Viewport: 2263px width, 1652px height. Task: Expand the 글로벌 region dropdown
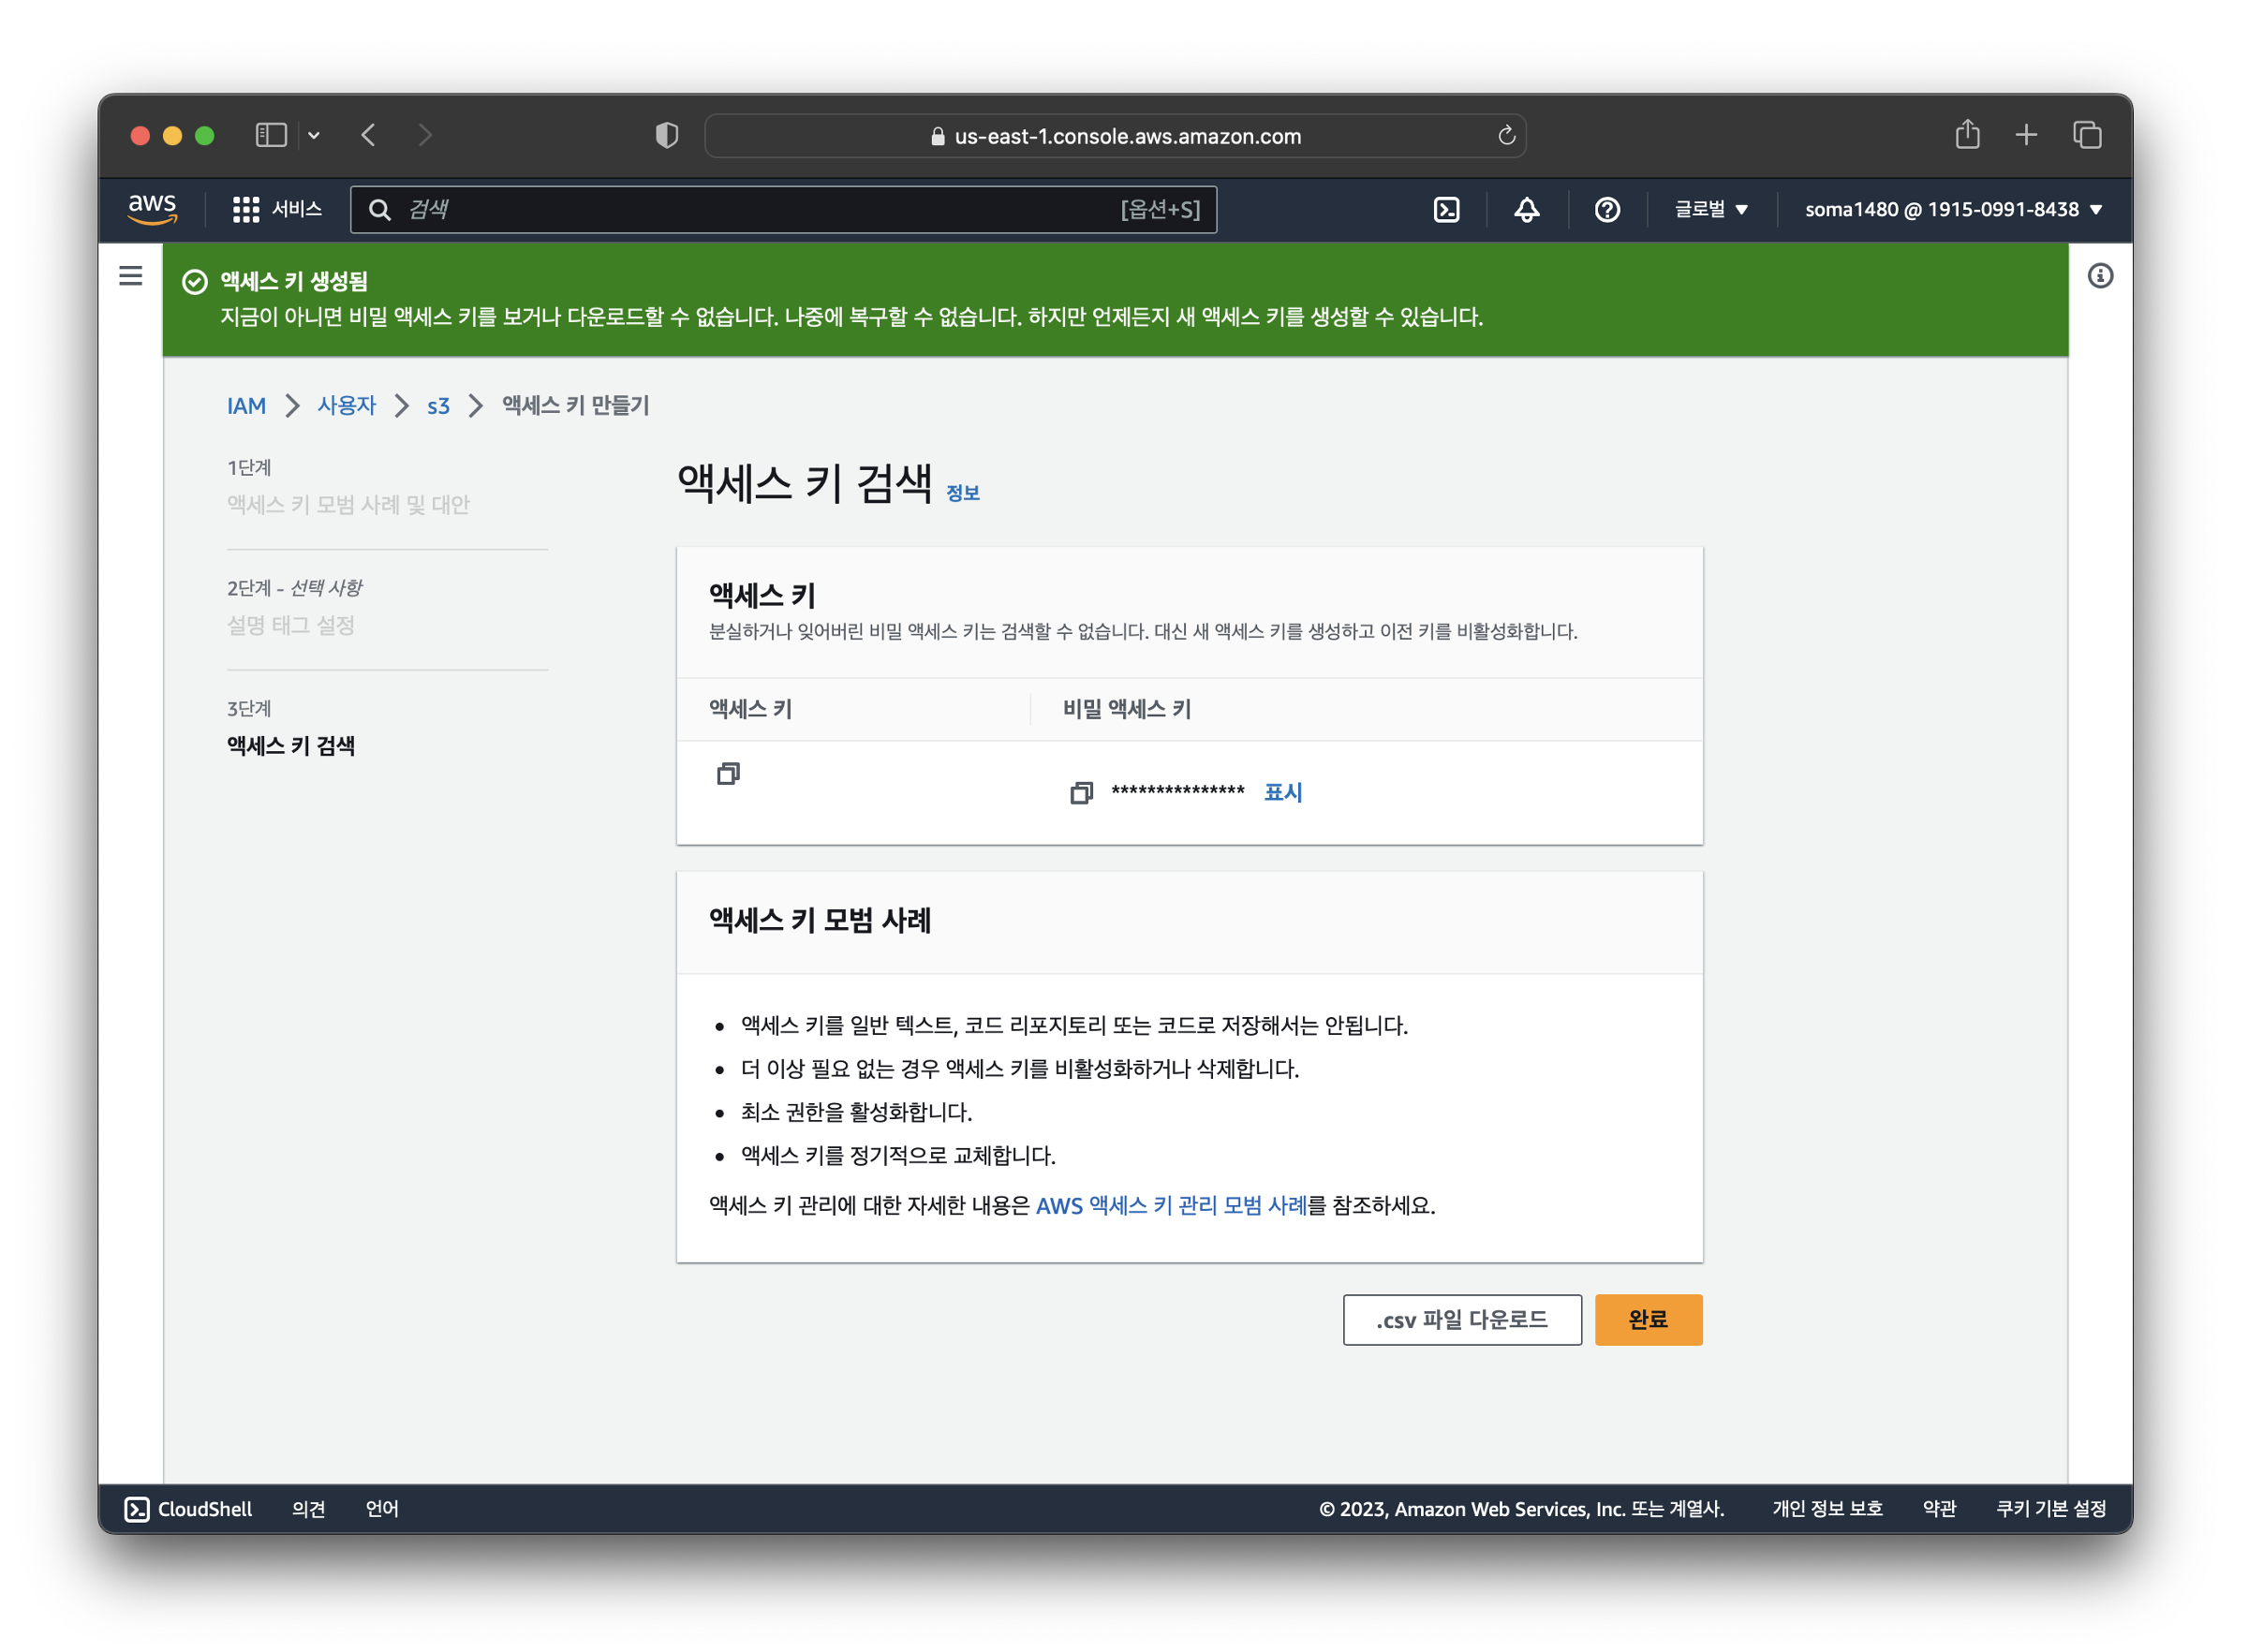pyautogui.click(x=1712, y=210)
